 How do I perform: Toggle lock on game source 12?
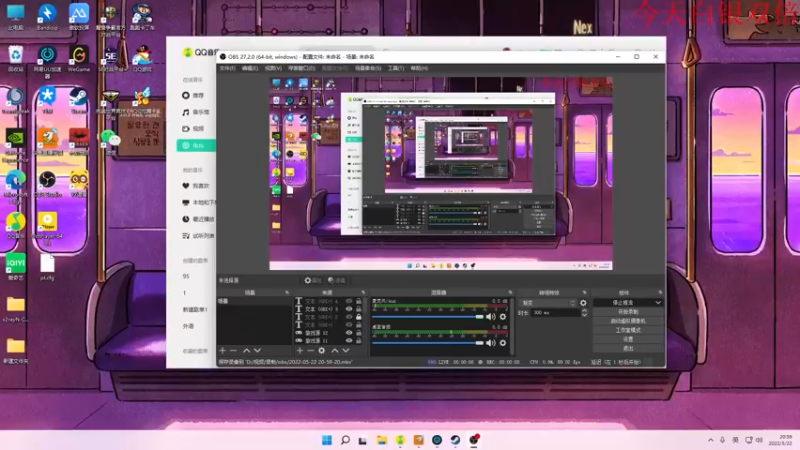[x=359, y=333]
